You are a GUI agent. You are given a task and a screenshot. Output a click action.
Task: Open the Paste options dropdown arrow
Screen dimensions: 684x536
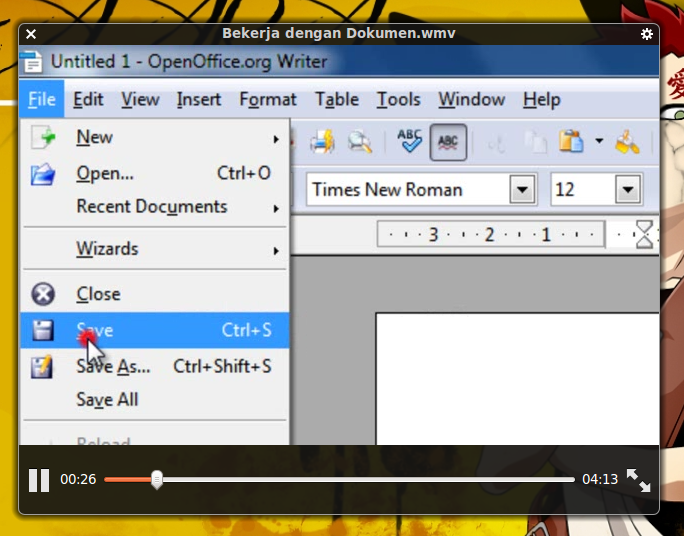pyautogui.click(x=599, y=142)
